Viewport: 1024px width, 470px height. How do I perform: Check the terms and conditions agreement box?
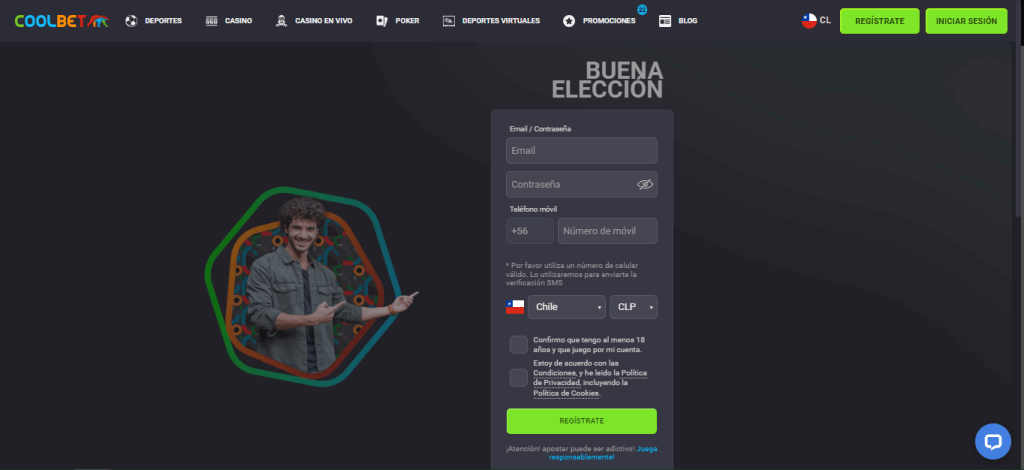pyautogui.click(x=519, y=377)
